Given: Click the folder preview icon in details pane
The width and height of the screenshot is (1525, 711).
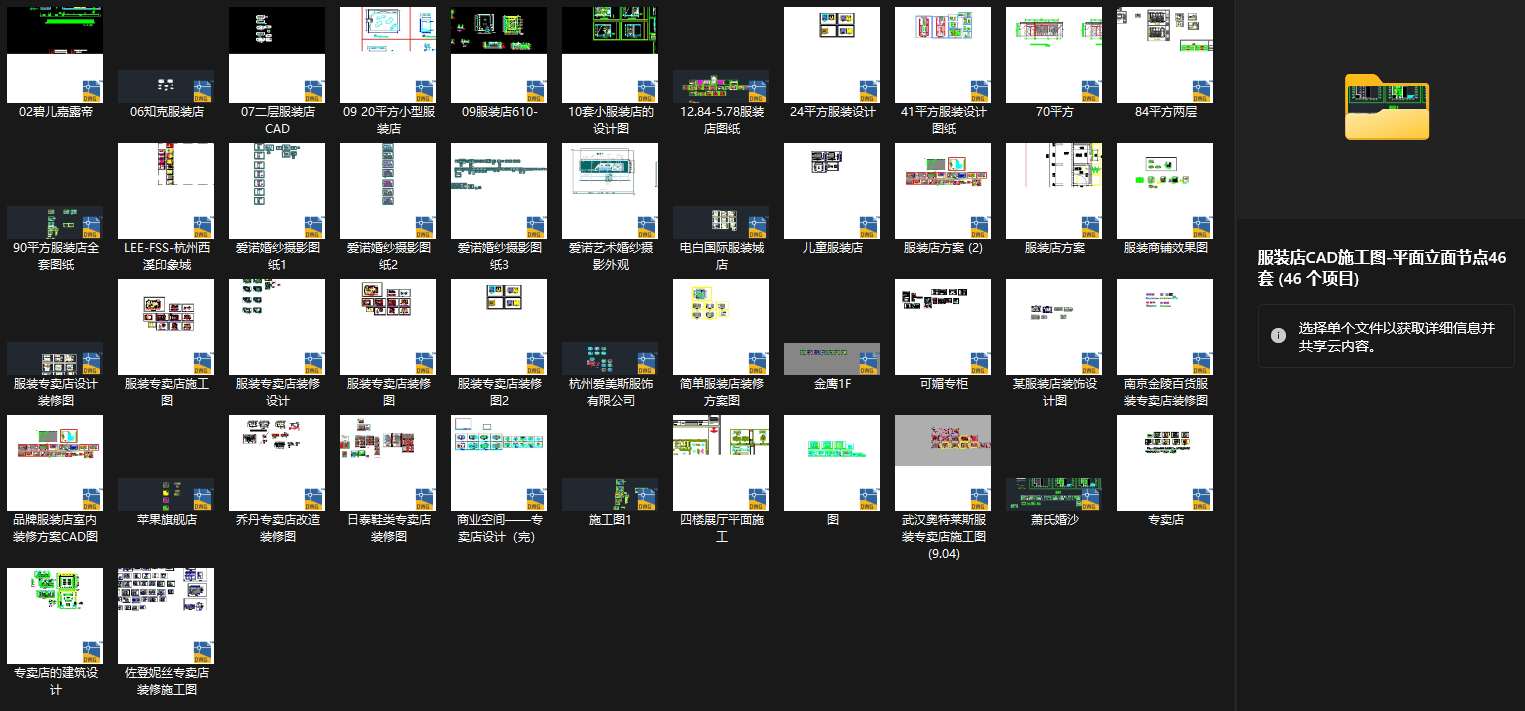Looking at the screenshot, I should (1386, 107).
